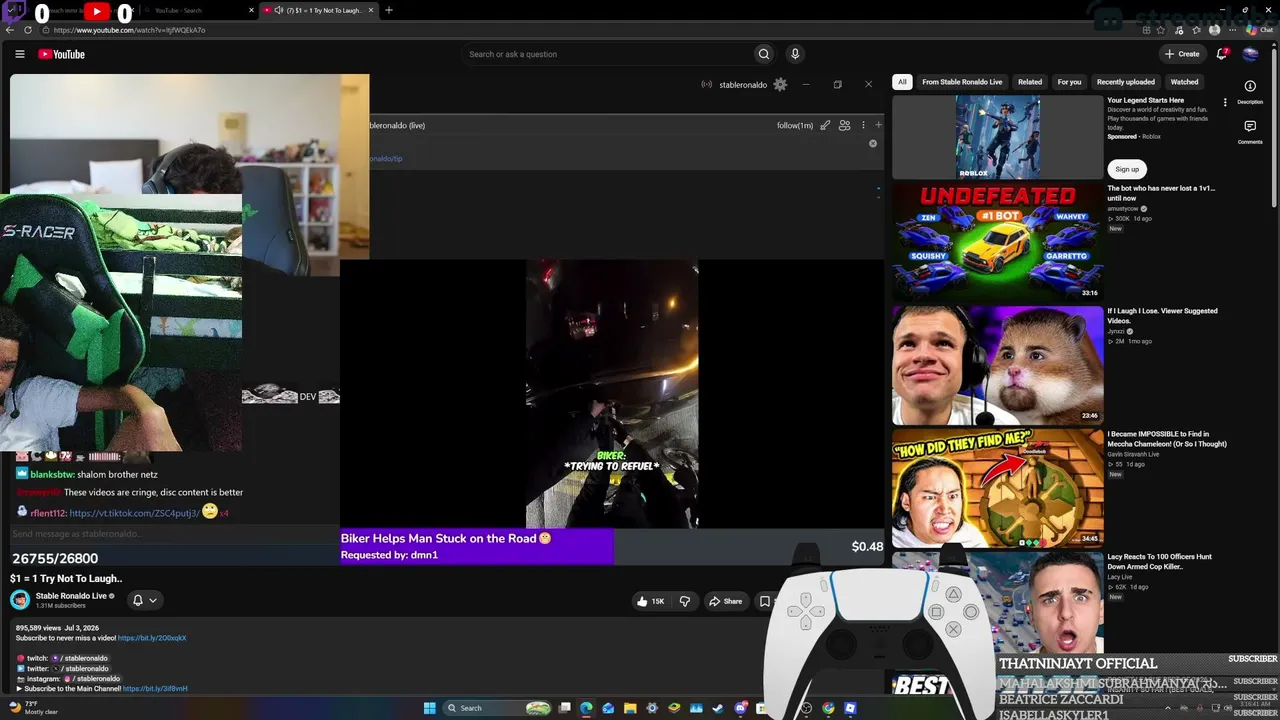Click the Stable Ronaldo Live channel avatar

20,600
